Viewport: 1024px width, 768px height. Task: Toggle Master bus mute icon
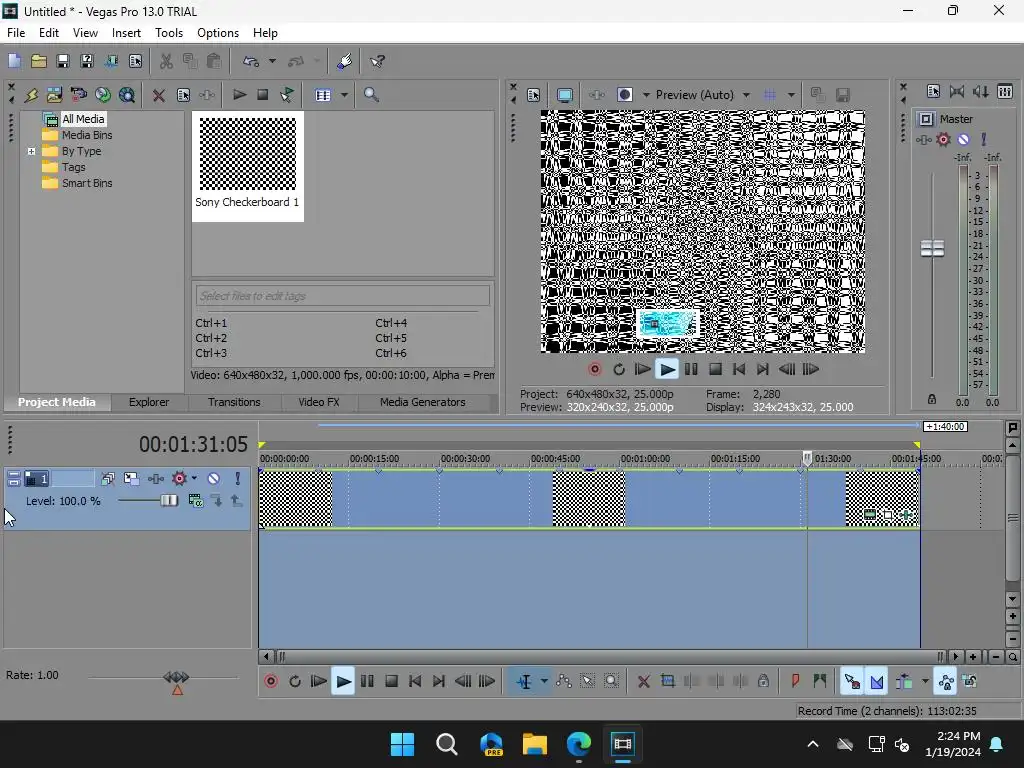(963, 140)
